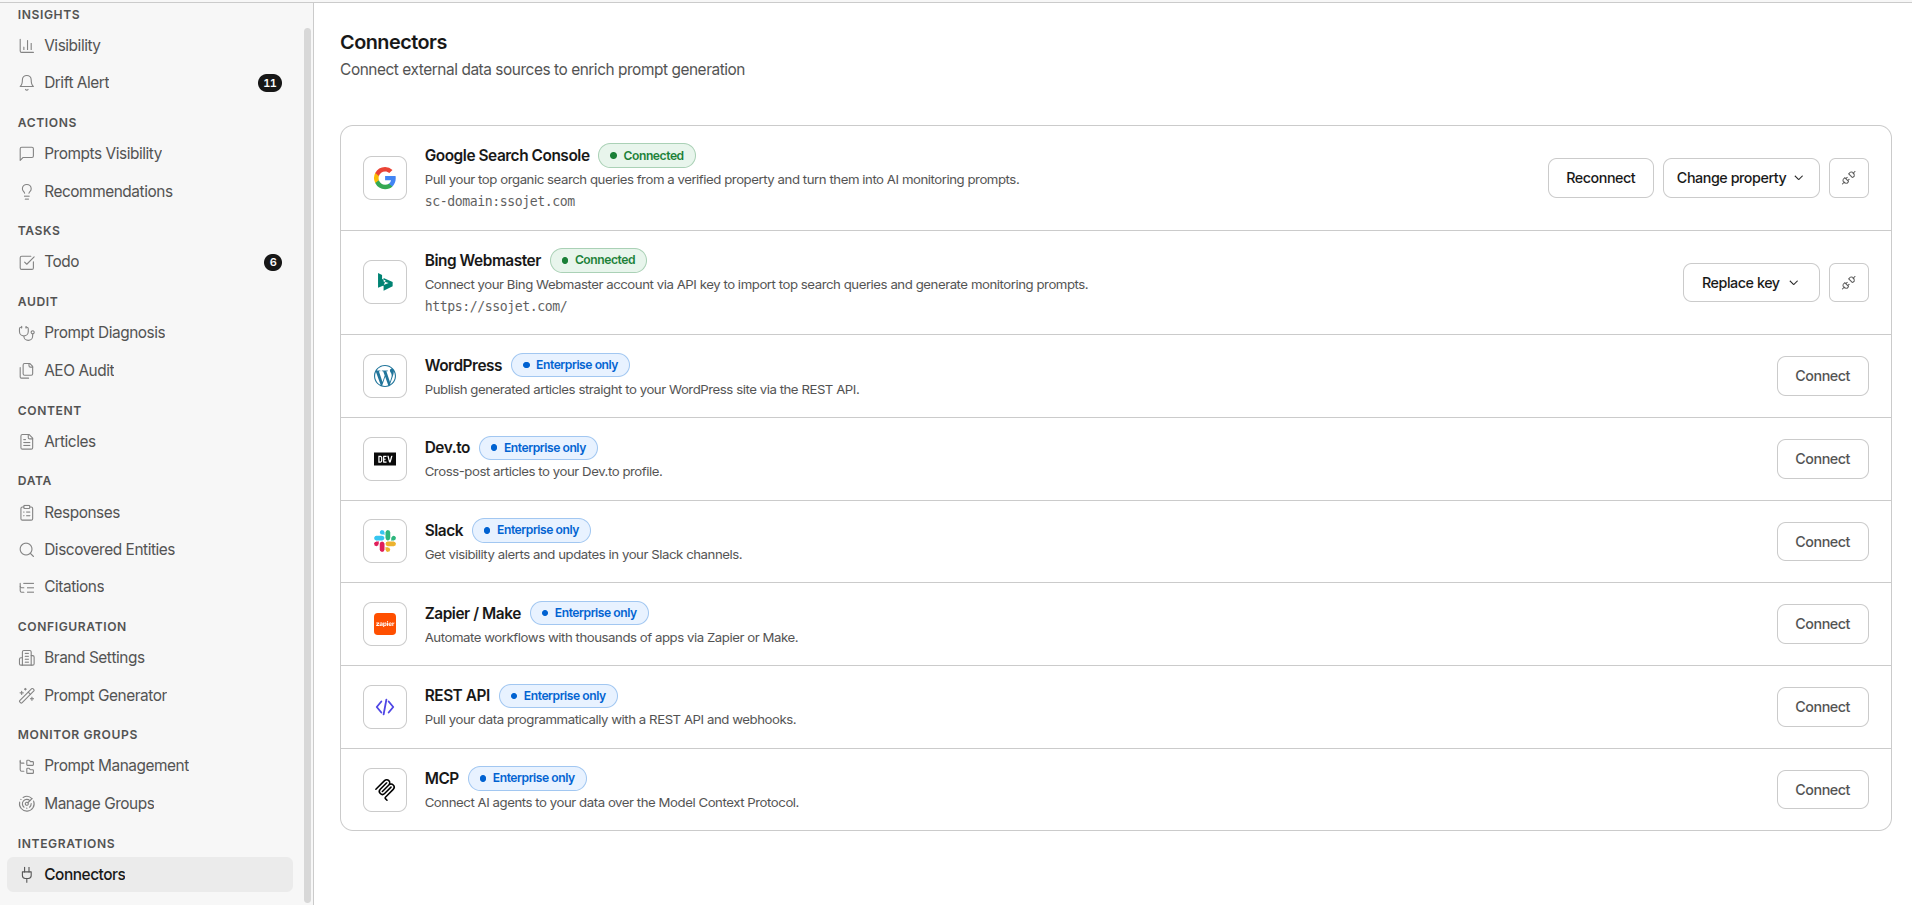Click the sidebar vertical scrollbar
The height and width of the screenshot is (905, 1912).
[x=307, y=465]
